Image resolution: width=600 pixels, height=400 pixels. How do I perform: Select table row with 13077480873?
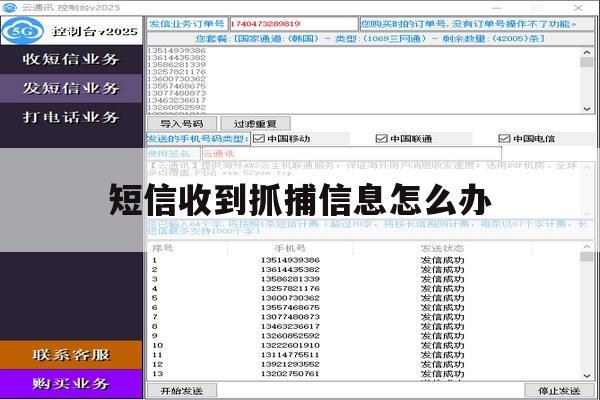[x=364, y=317]
